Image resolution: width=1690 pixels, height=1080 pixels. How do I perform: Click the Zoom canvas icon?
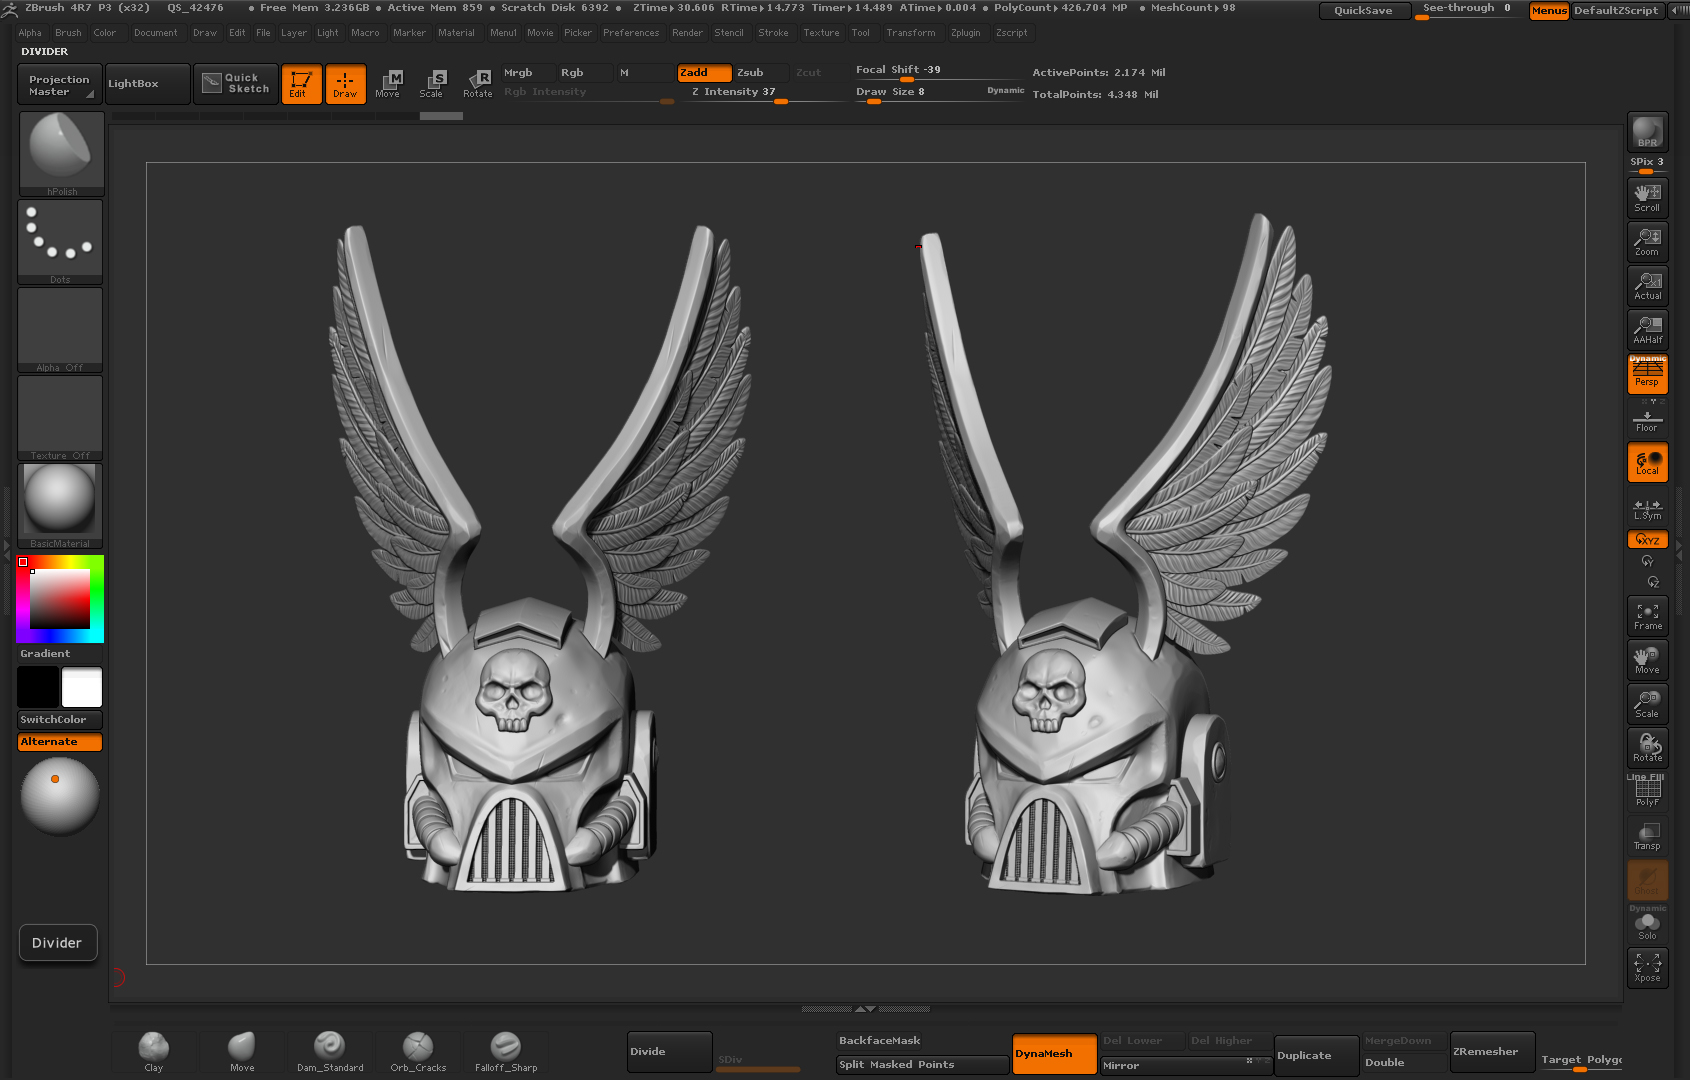coord(1647,241)
